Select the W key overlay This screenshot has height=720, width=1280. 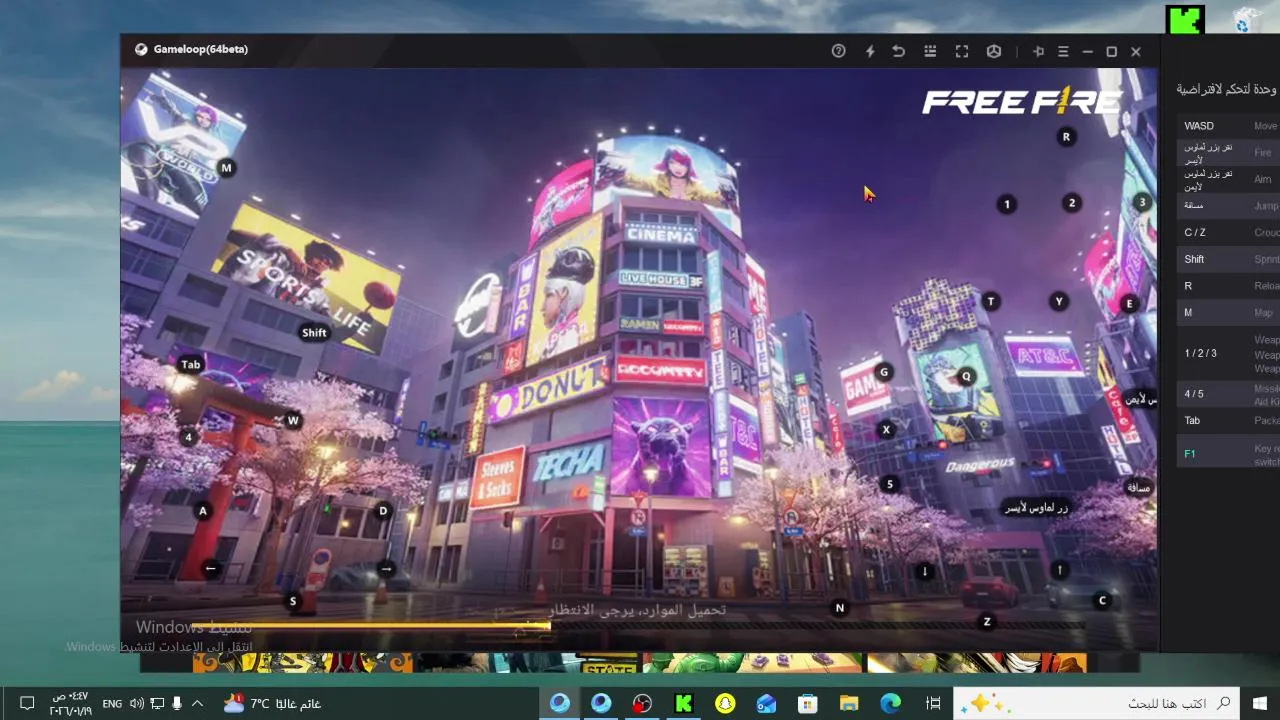coord(293,421)
